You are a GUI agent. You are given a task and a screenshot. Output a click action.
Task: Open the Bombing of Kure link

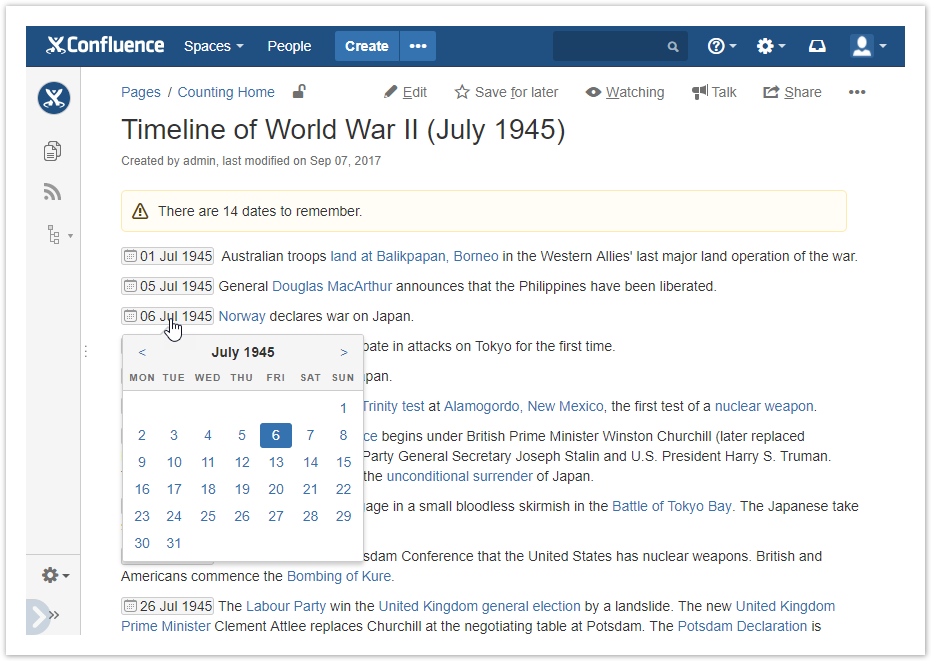pos(339,576)
